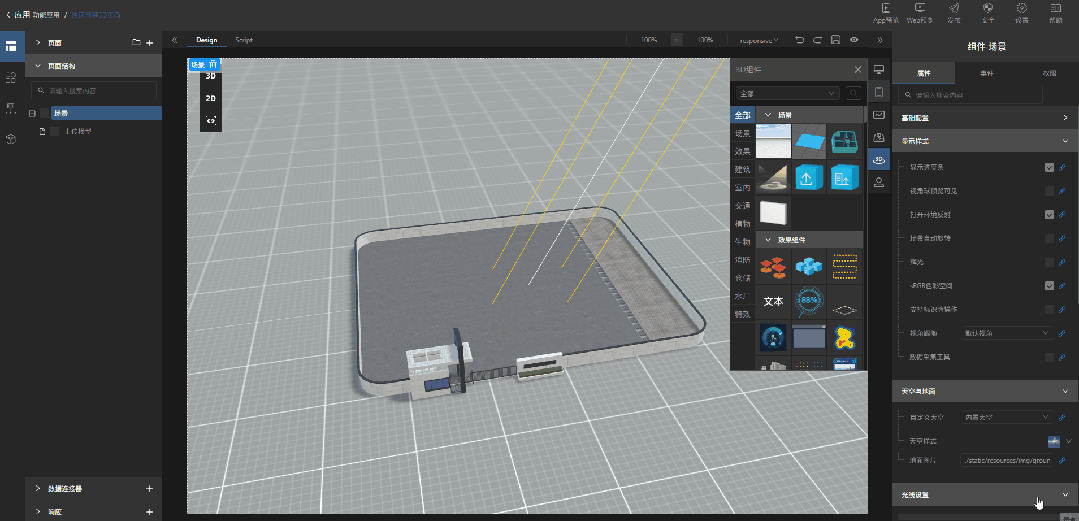This screenshot has width=1079, height=521.
Task: Click the property search input field
Action: 970,95
